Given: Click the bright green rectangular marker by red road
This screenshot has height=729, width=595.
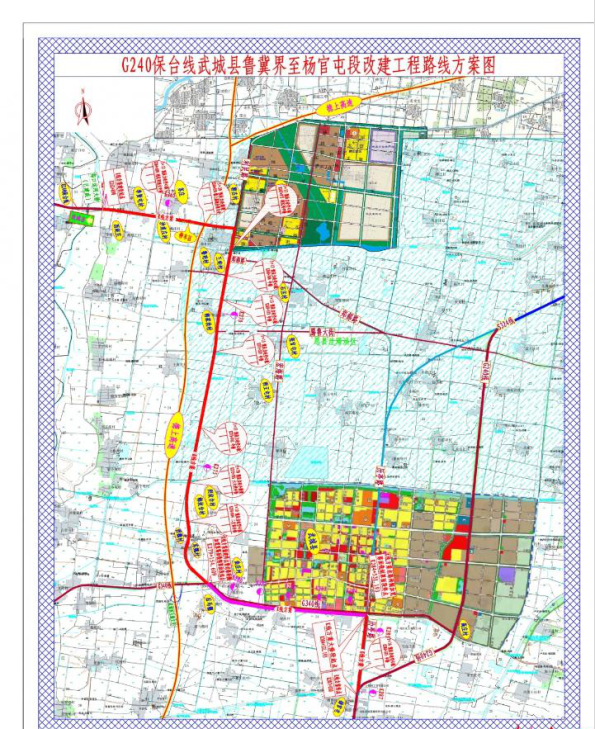Looking at the screenshot, I should (81, 217).
